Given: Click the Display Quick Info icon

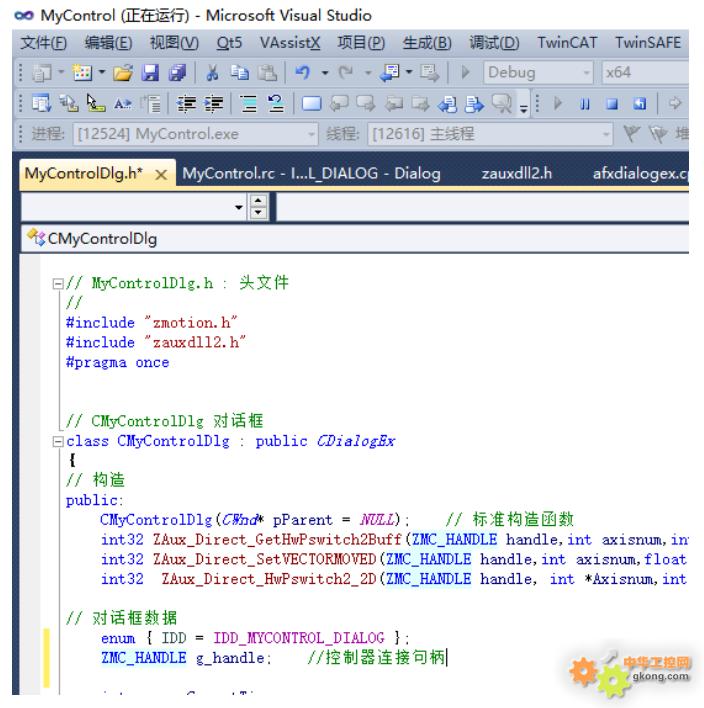Looking at the screenshot, I should pos(96,104).
